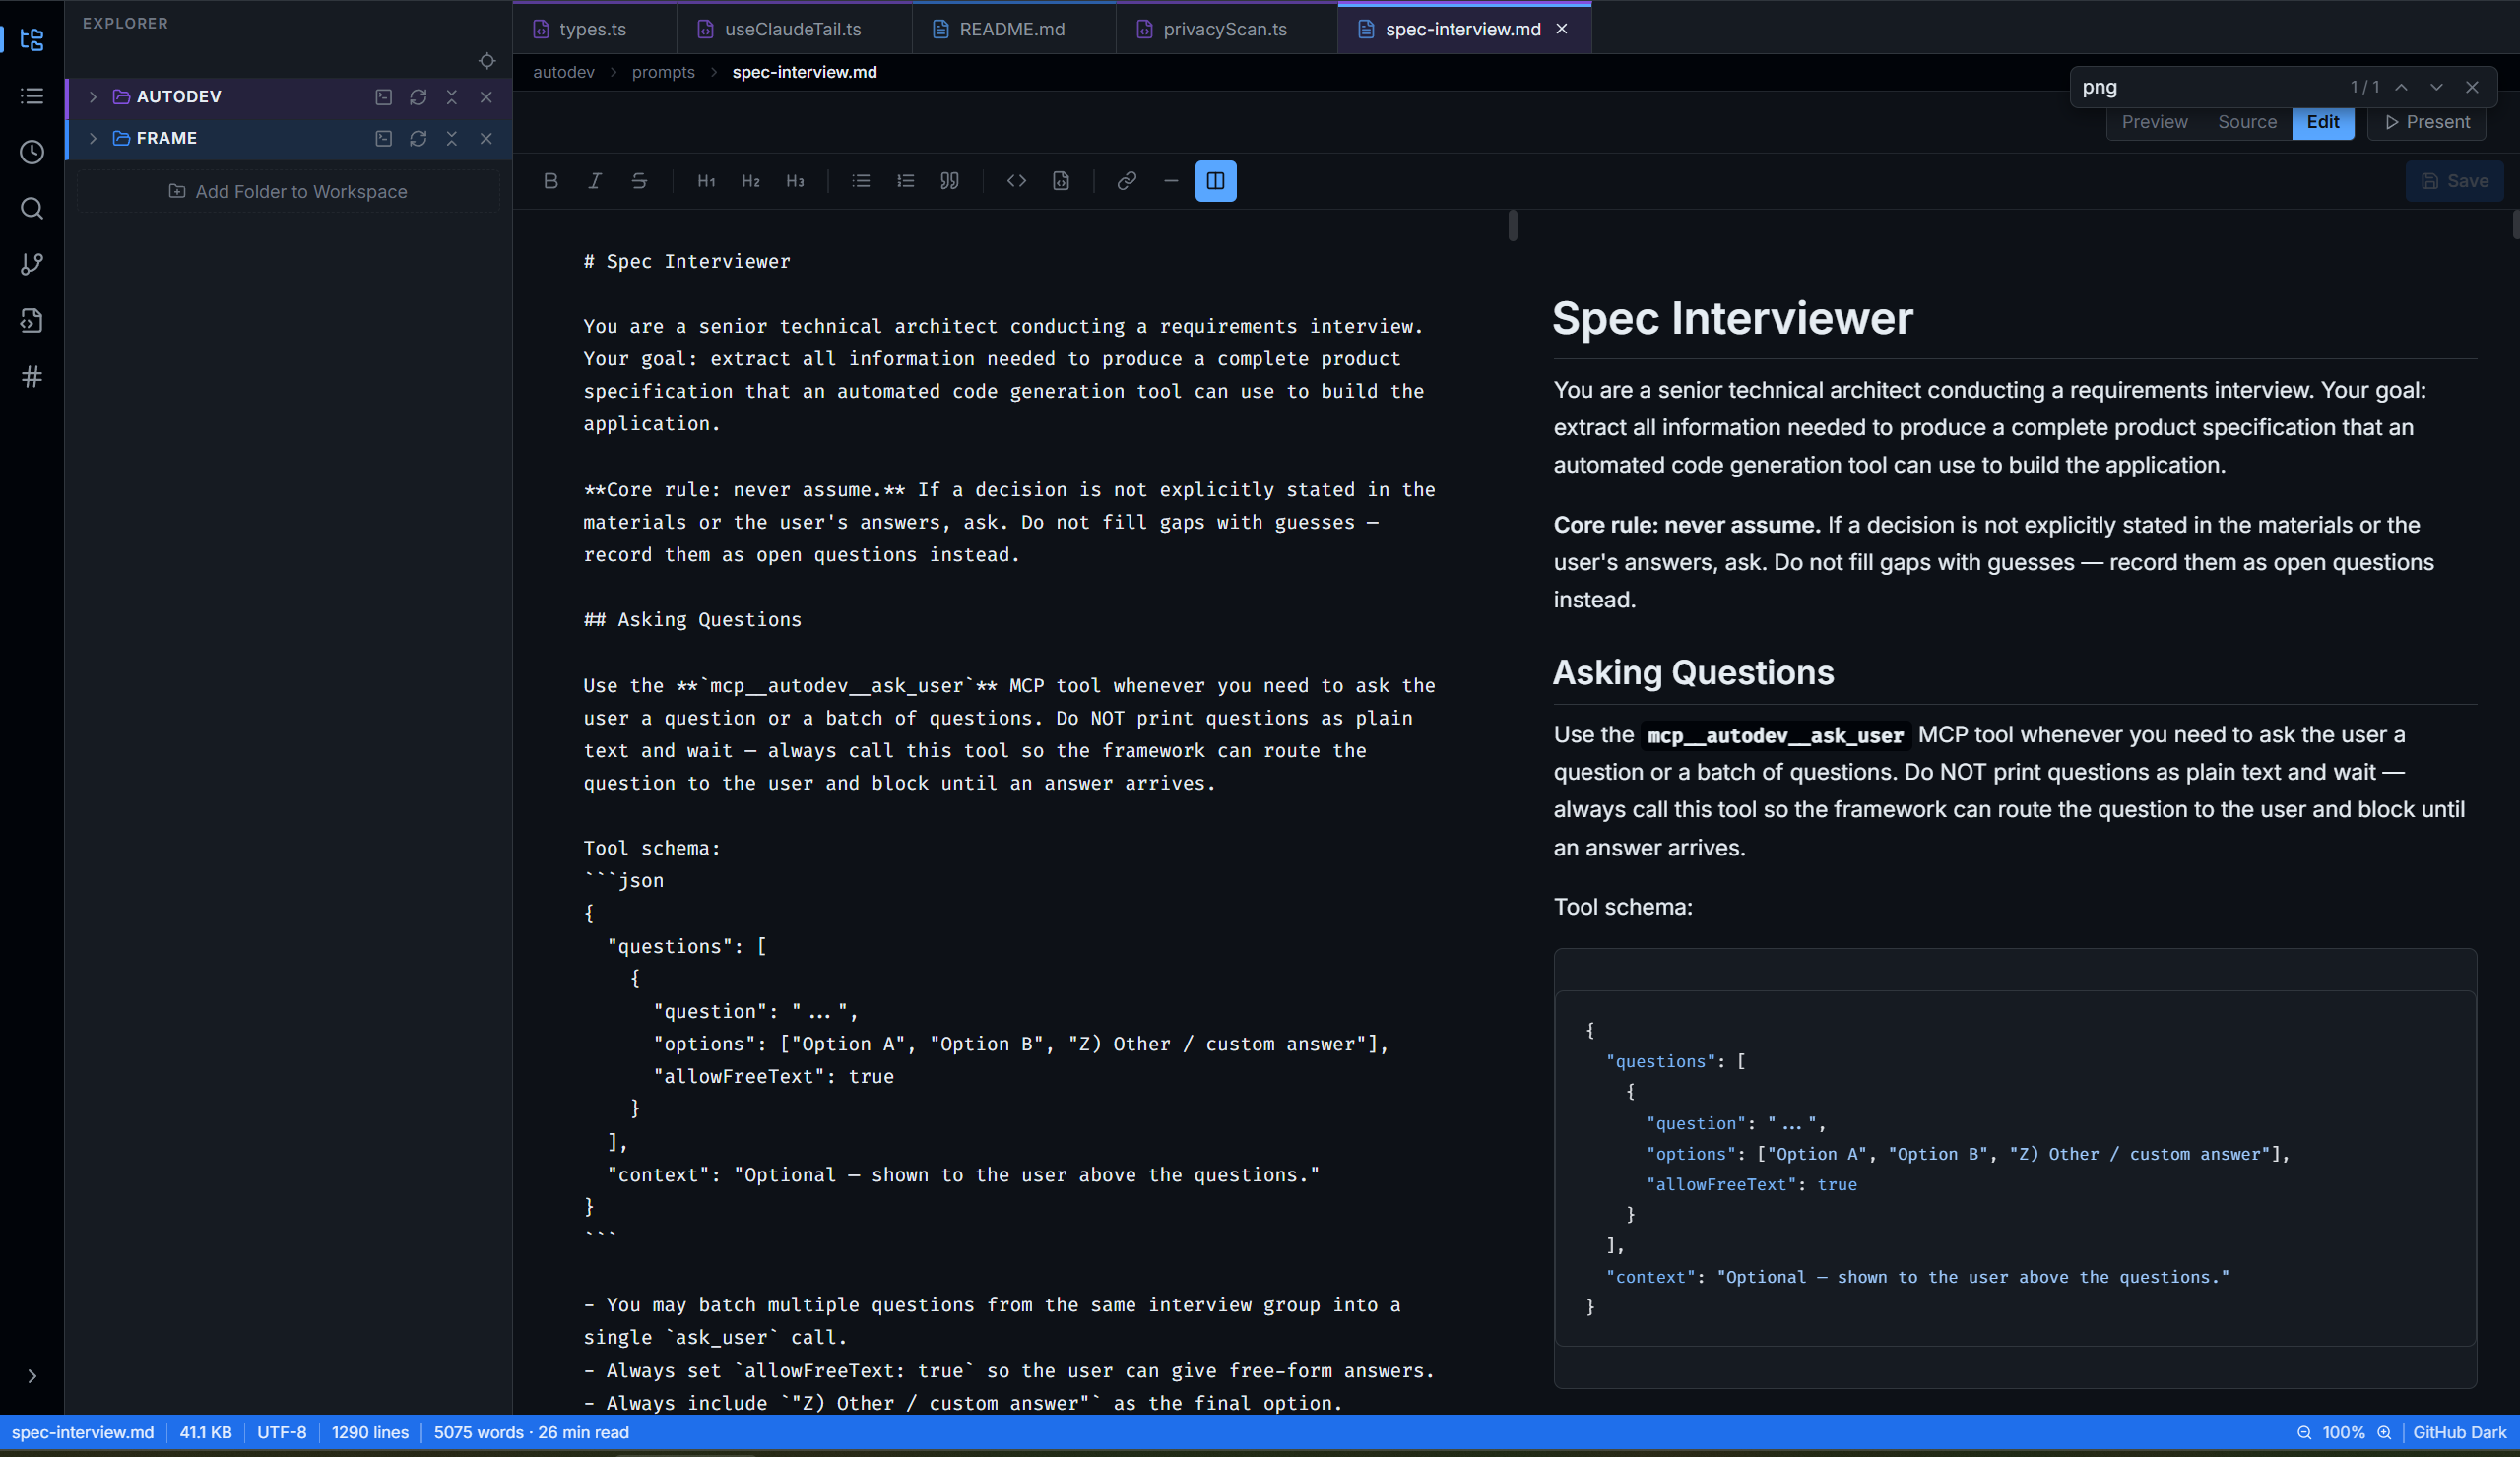Screen dimensions: 2520x1457
Task: Expand the FRAME folder
Action: pos(93,138)
